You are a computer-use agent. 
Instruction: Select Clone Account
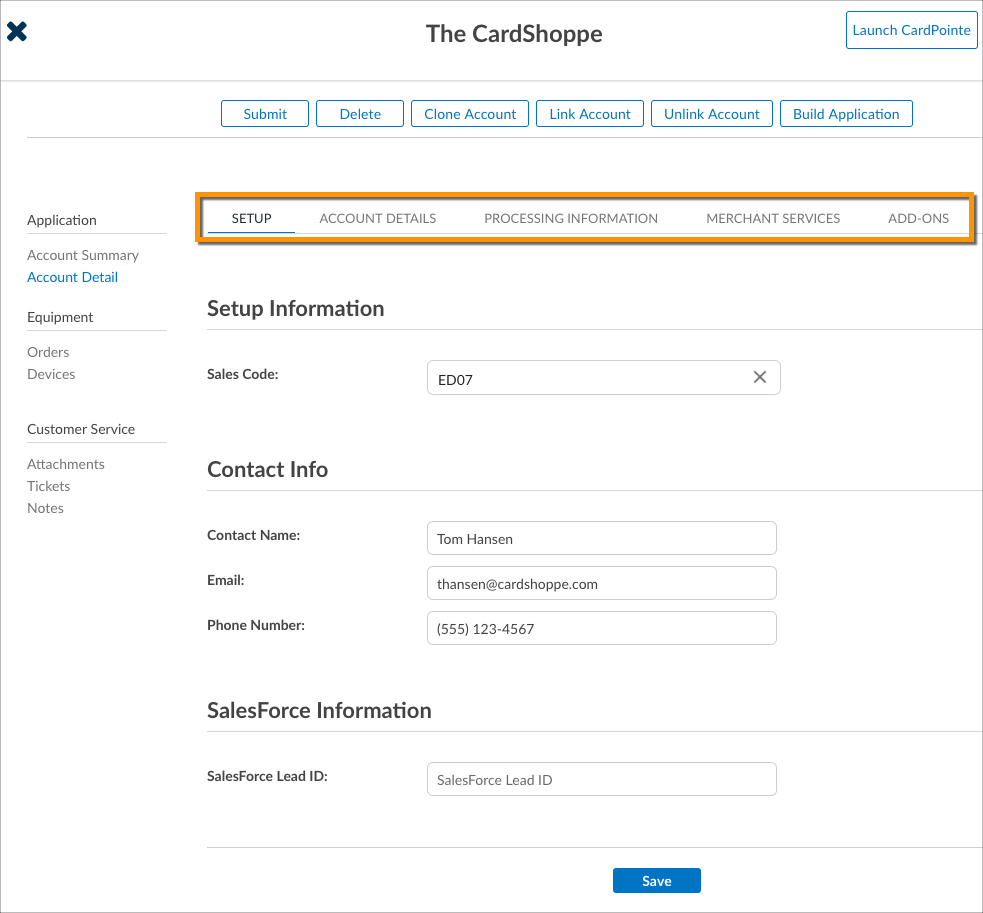point(470,114)
